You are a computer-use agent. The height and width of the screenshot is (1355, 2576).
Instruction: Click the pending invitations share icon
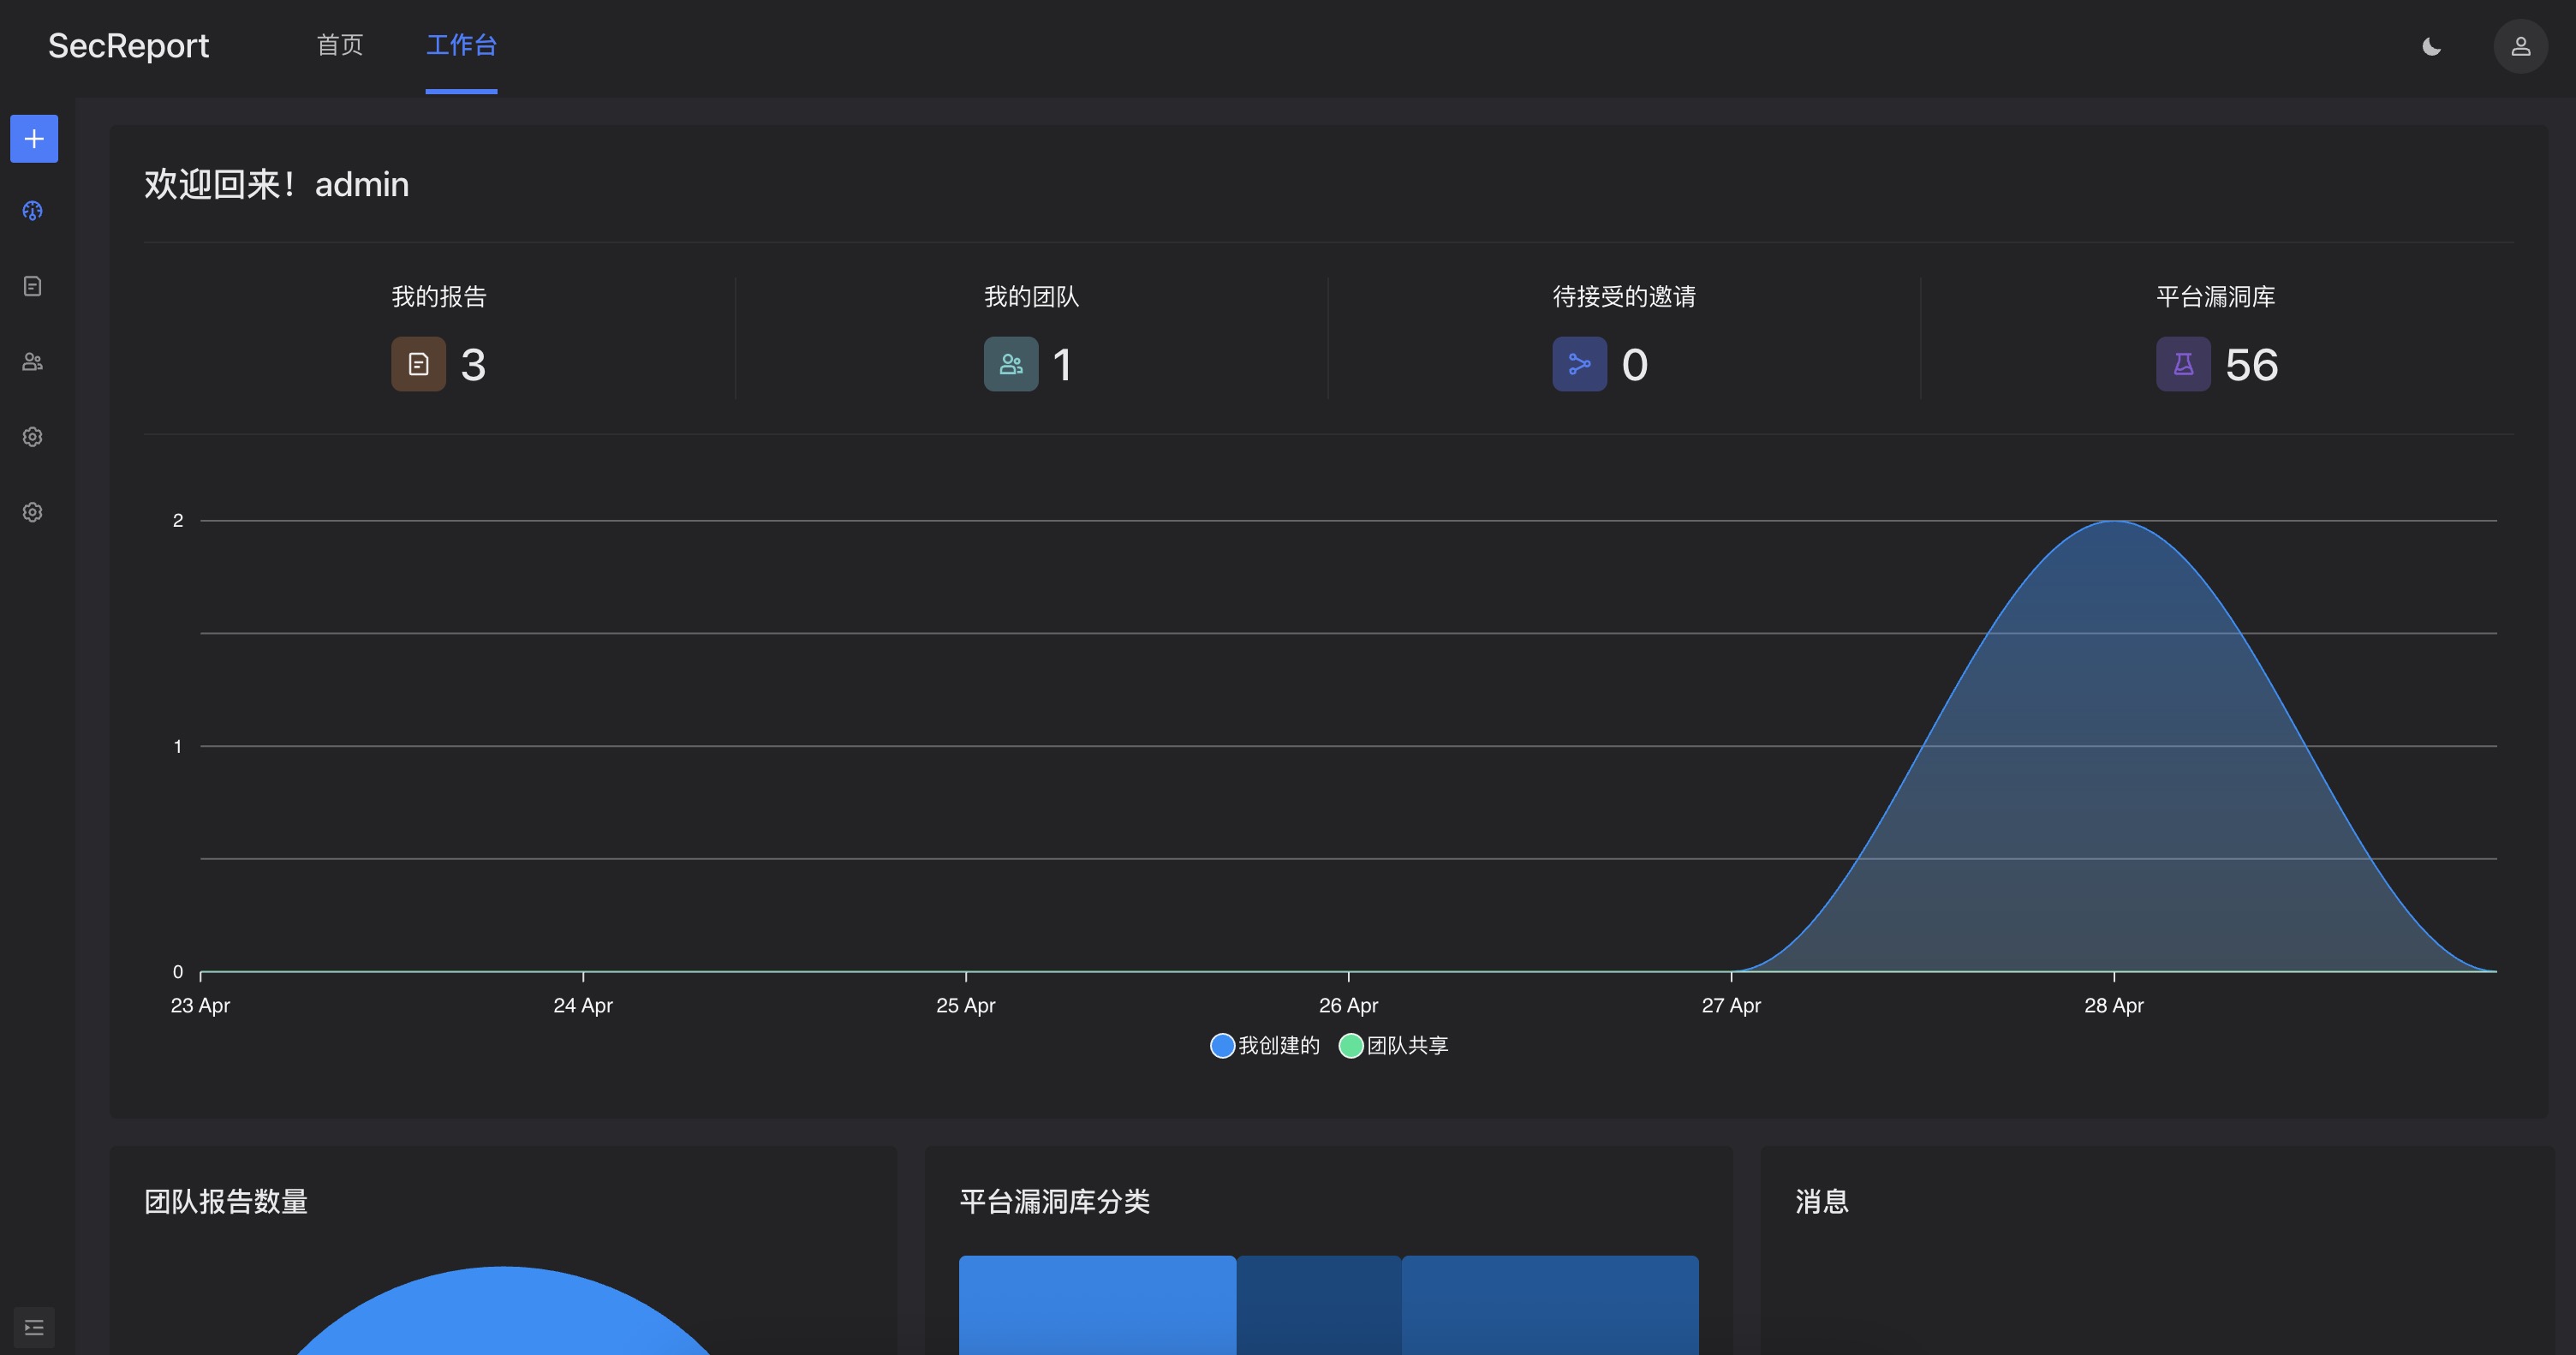[1579, 364]
